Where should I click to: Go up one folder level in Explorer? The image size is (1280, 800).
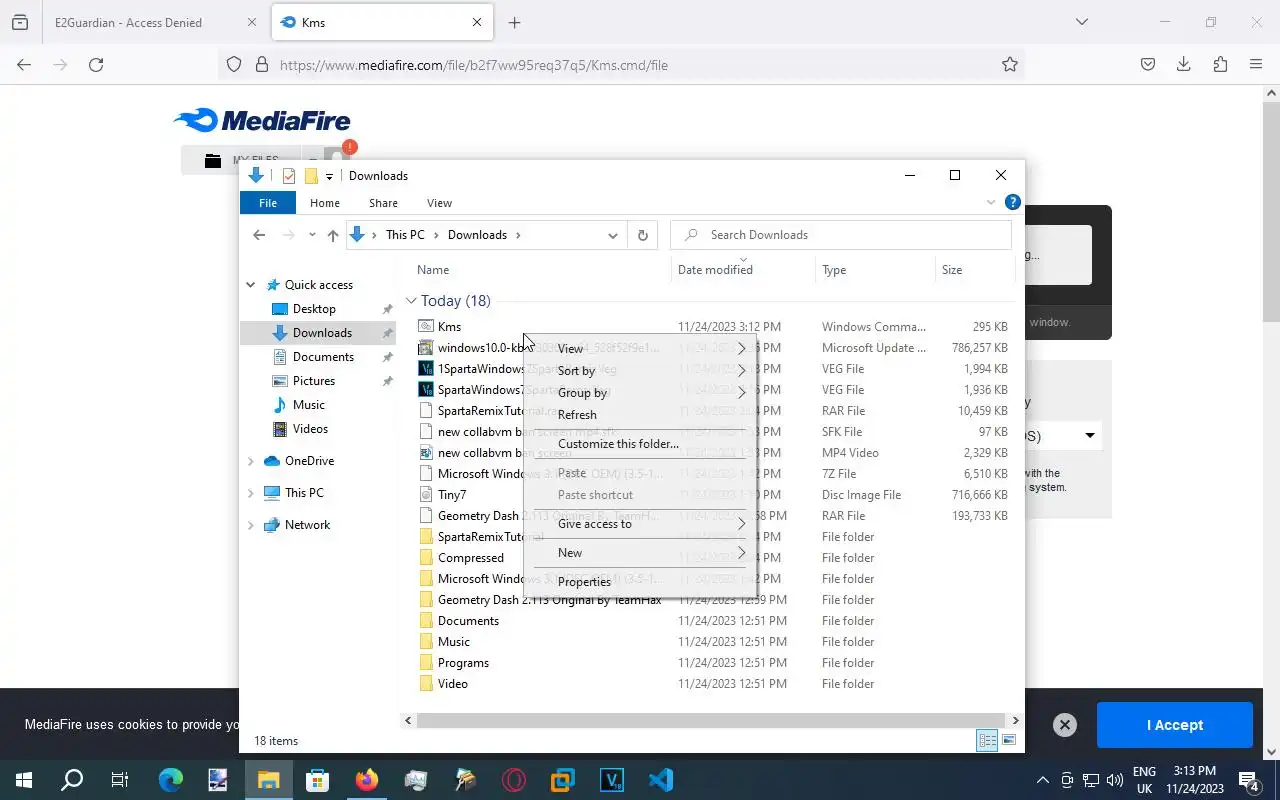coord(333,235)
